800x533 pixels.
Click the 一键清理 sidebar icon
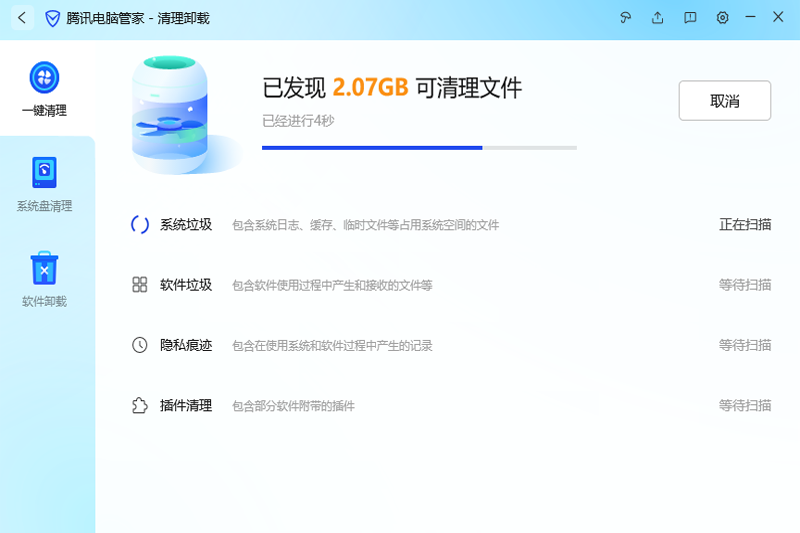[x=45, y=77]
